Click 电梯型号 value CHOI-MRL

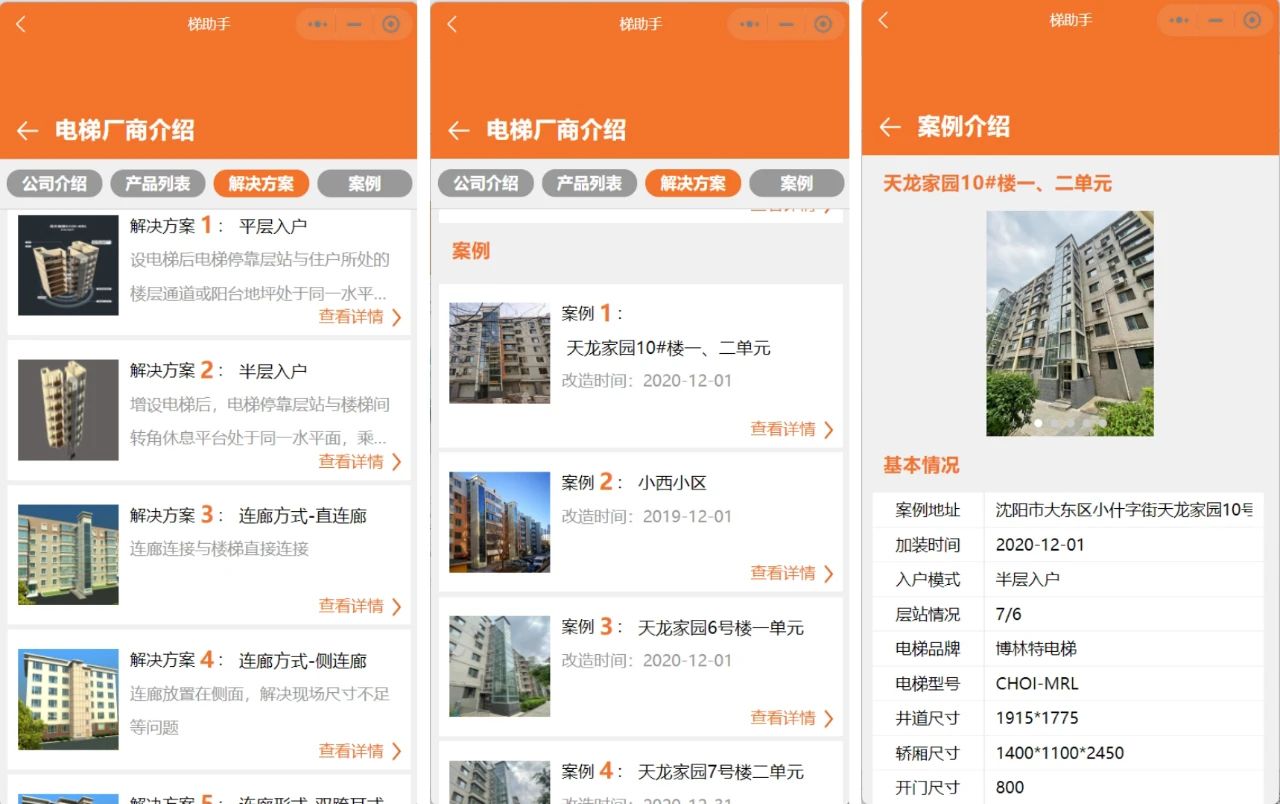[1037, 684]
